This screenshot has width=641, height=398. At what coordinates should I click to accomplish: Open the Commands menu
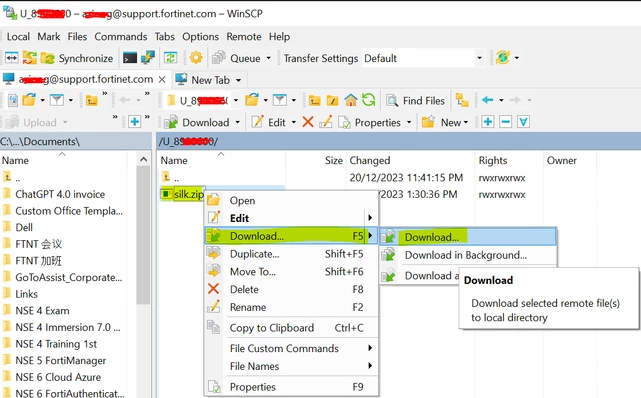click(x=121, y=37)
